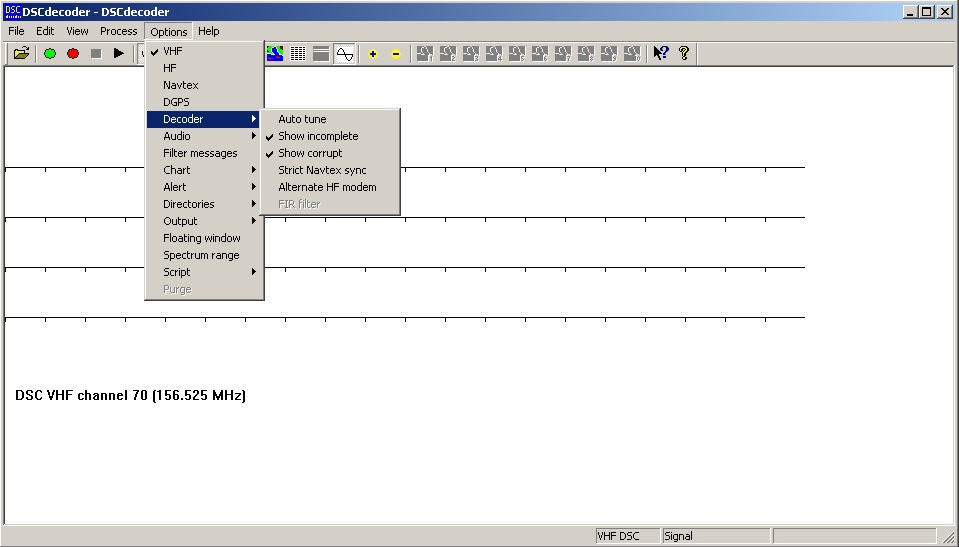Click the gray stop square button
The height and width of the screenshot is (547, 959).
pos(96,54)
